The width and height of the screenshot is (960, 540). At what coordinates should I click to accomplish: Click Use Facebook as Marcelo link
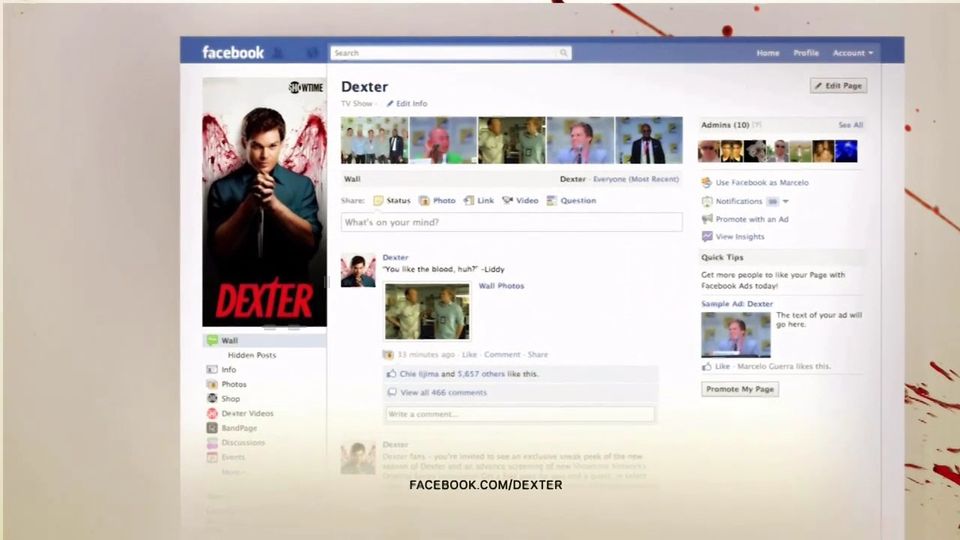click(762, 182)
